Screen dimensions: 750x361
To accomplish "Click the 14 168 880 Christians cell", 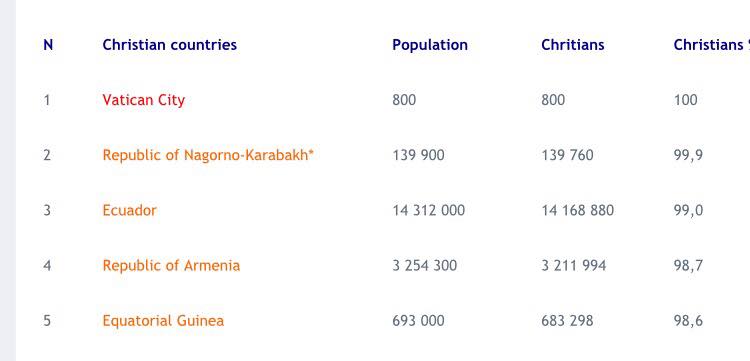I will (x=578, y=210).
